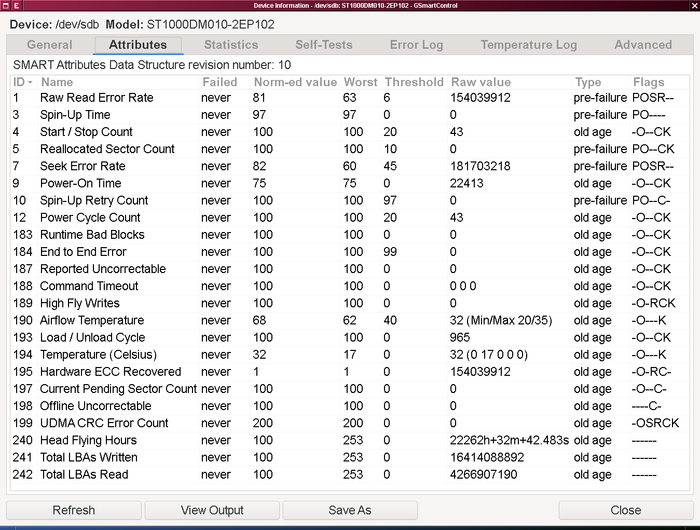Select the Attributes tab
700x530 pixels.
[137, 45]
